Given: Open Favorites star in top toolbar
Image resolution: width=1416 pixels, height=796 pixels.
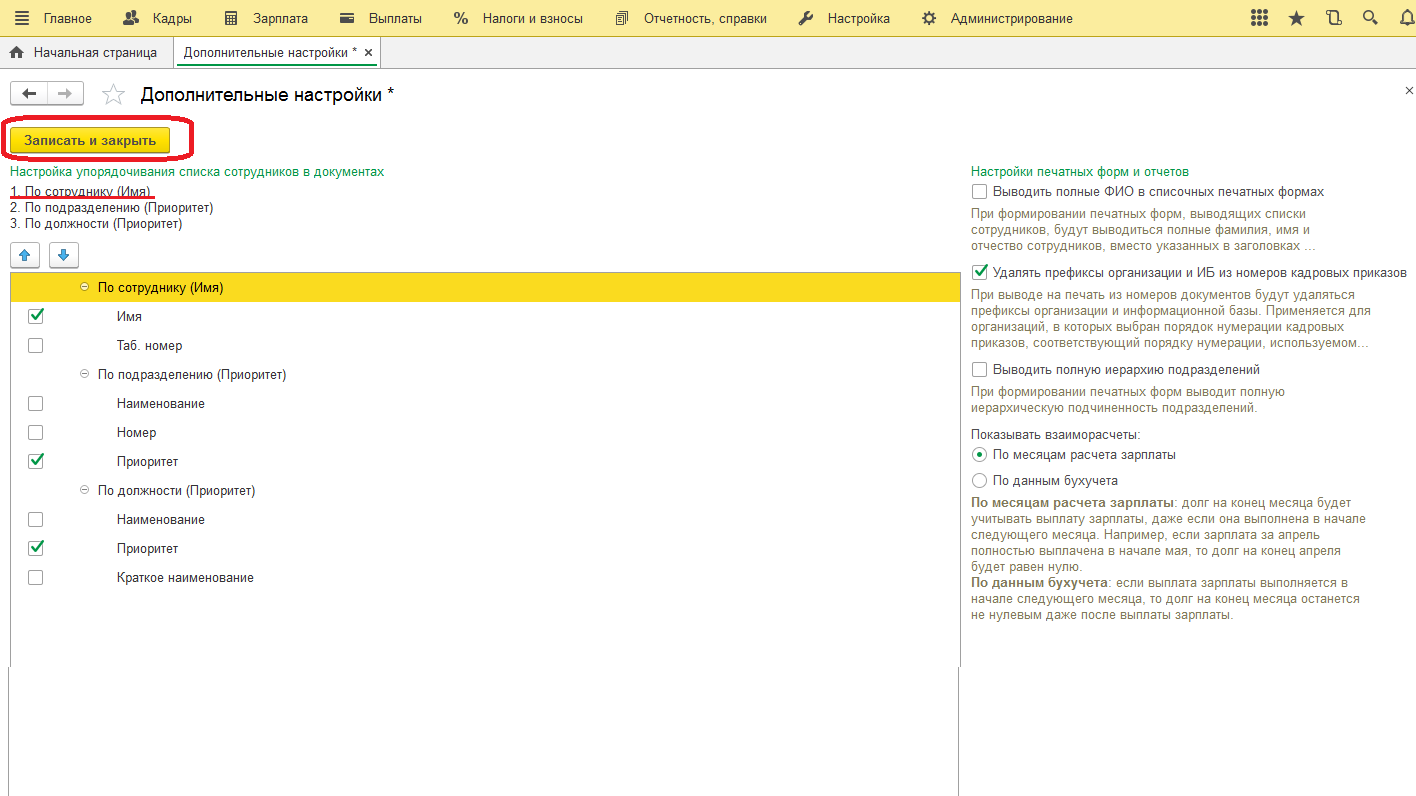Looking at the screenshot, I should pos(1297,18).
